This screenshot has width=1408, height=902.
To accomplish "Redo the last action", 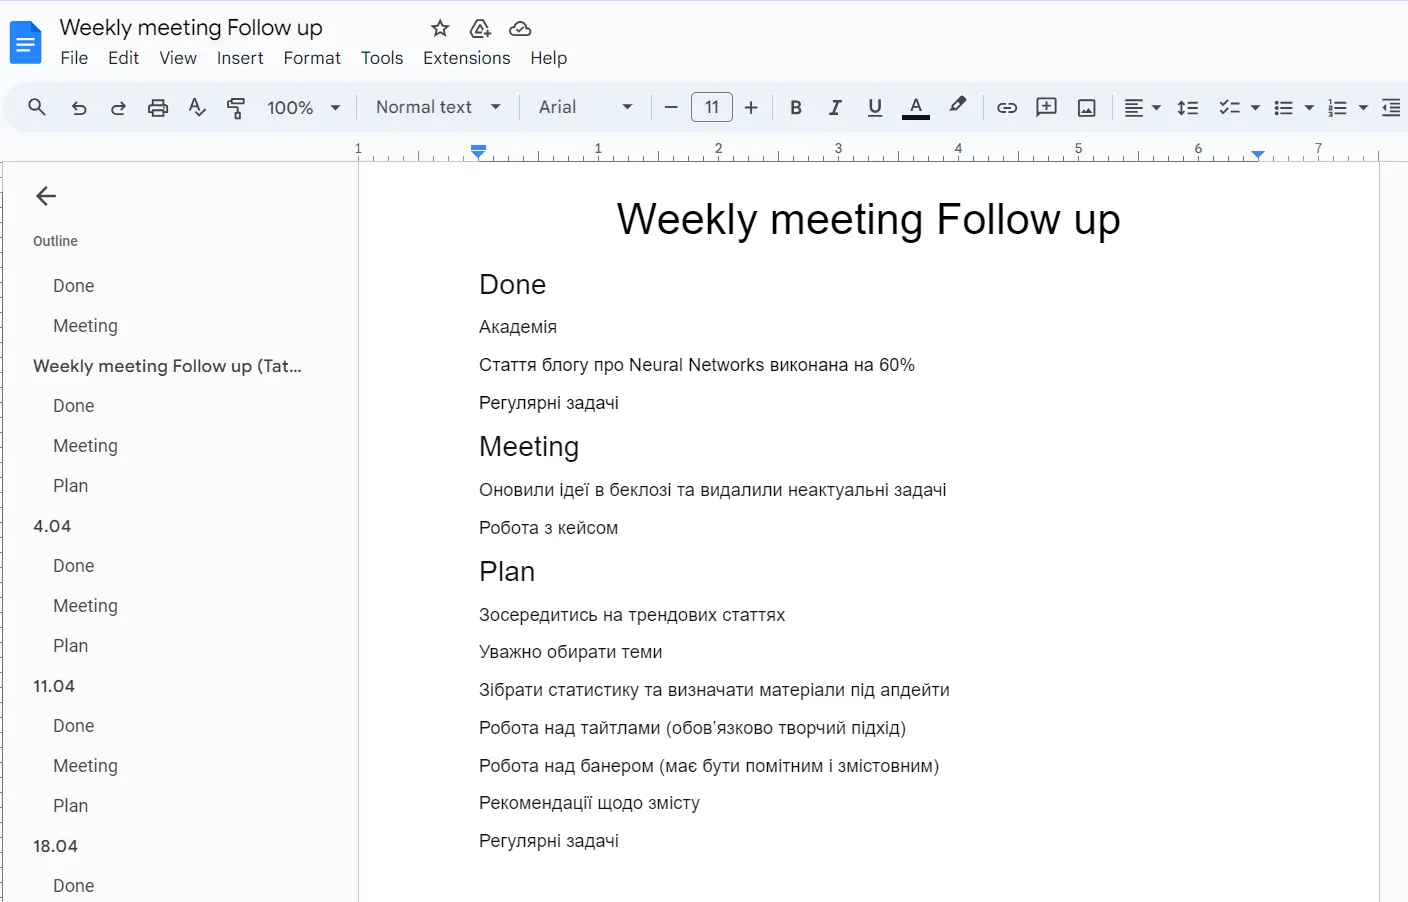I will tap(118, 107).
